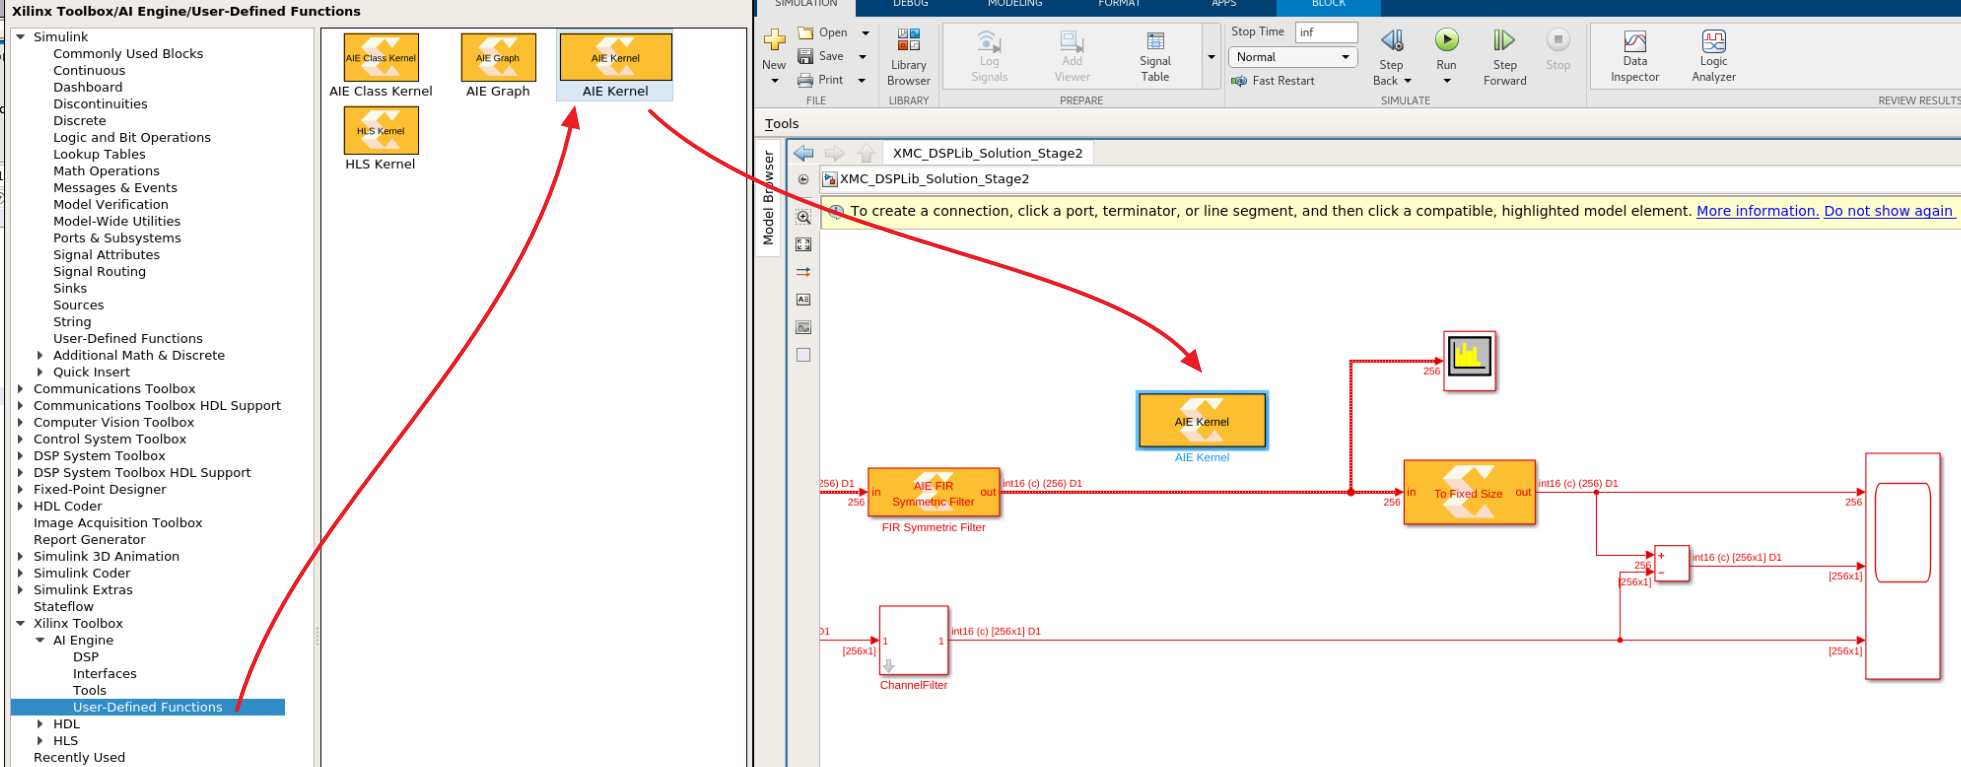This screenshot has height=767, width=1961.
Task: Select the AIE Graph library block
Action: pos(498,58)
